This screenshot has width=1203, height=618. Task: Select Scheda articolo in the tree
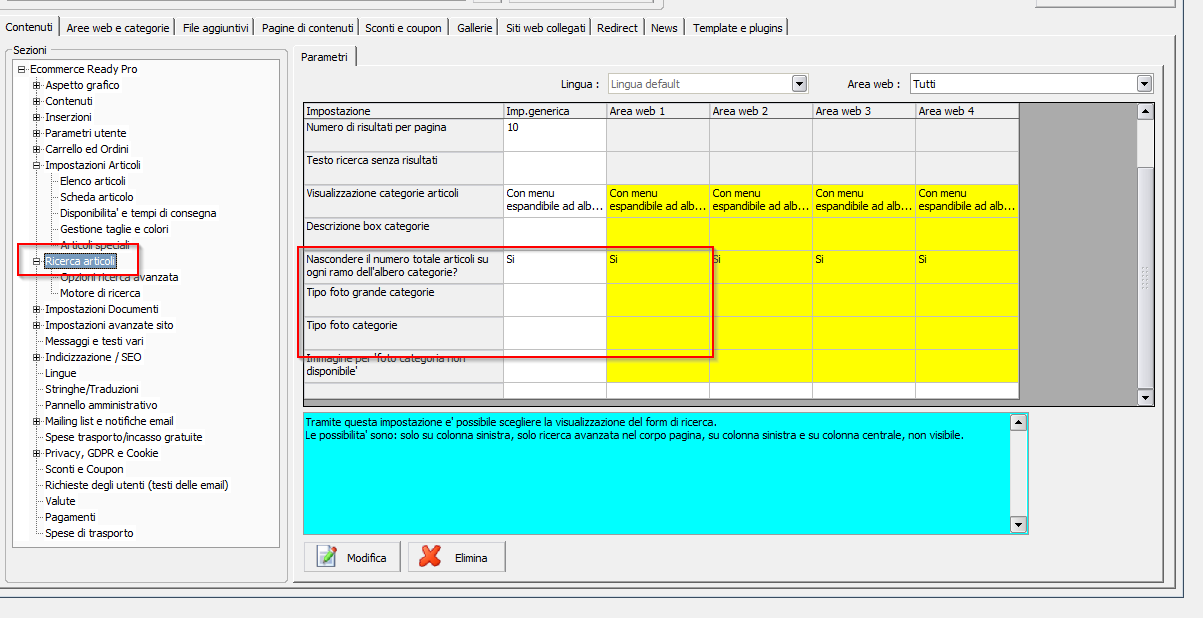(96, 197)
